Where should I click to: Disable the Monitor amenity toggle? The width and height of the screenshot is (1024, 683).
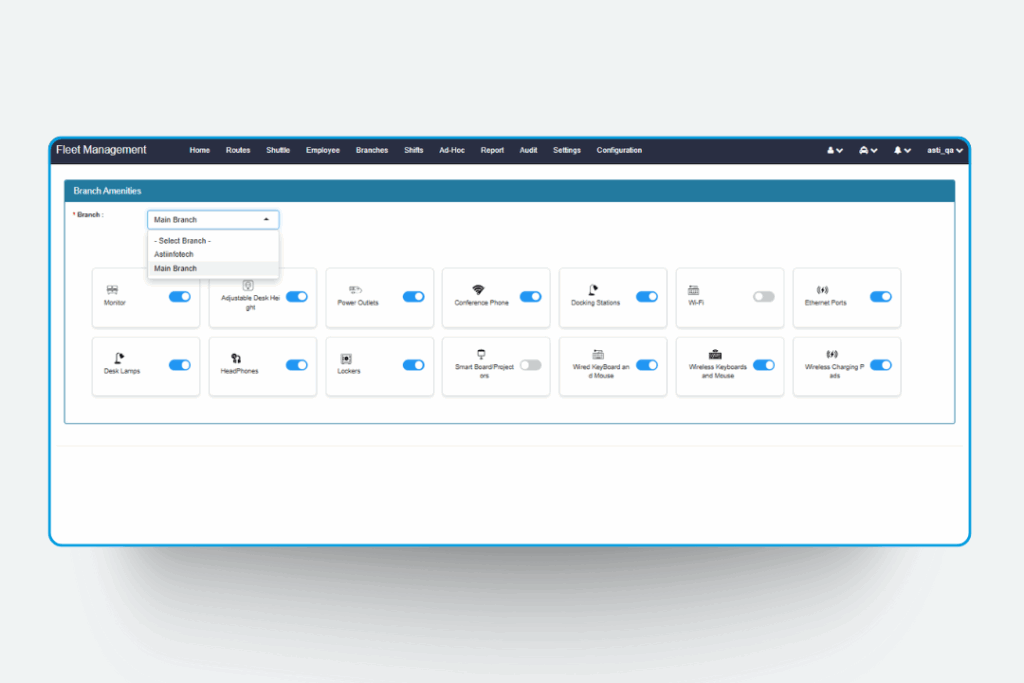point(180,297)
